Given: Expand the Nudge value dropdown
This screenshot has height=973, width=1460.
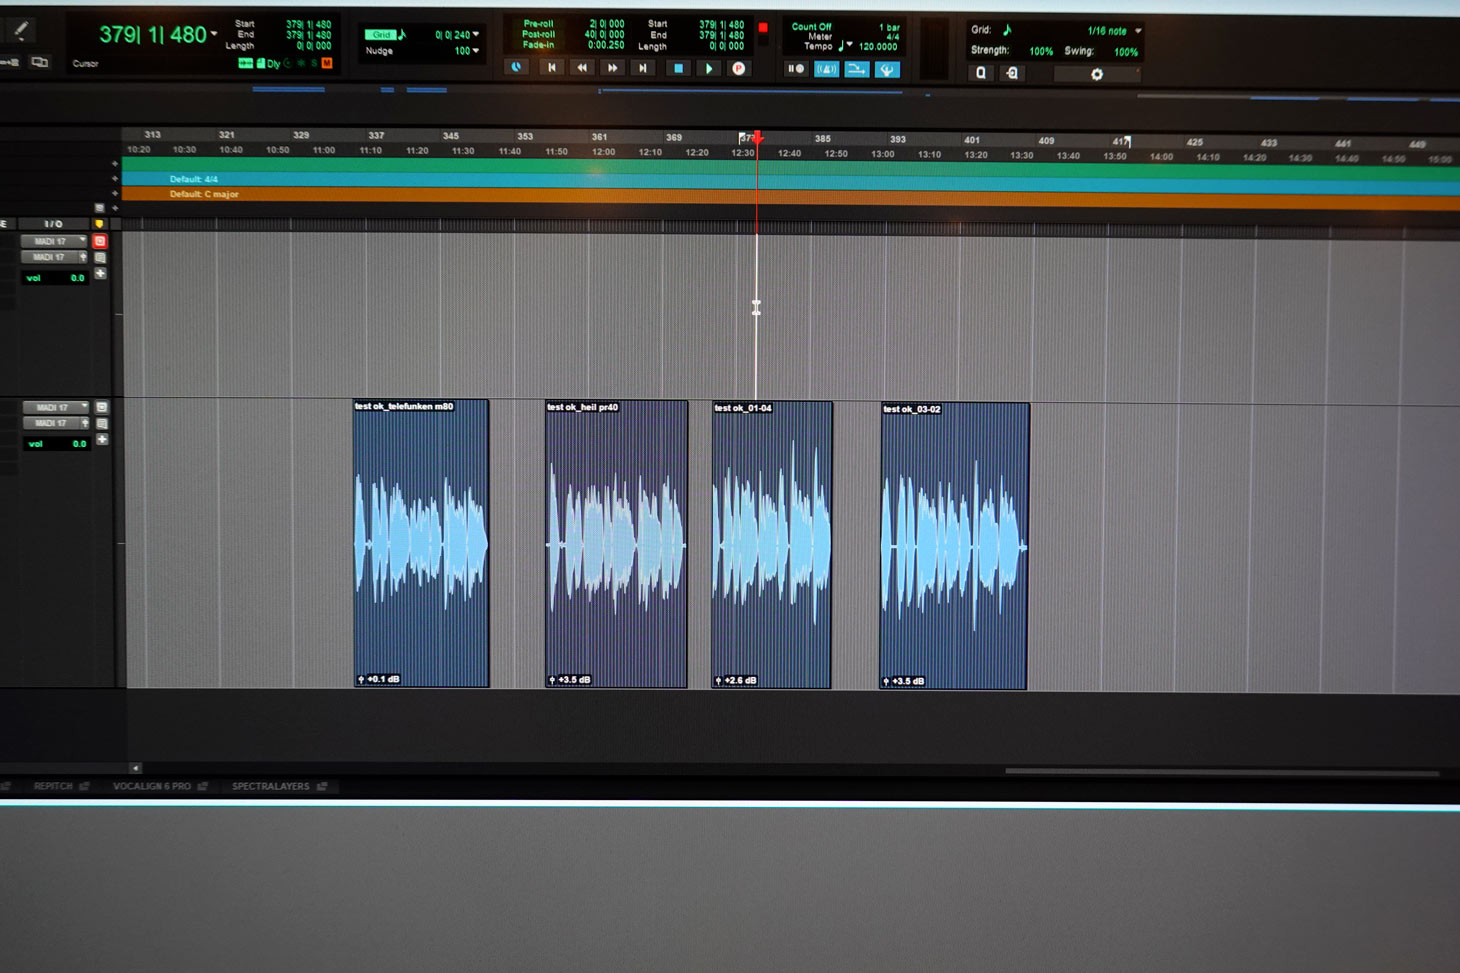Looking at the screenshot, I should [476, 50].
